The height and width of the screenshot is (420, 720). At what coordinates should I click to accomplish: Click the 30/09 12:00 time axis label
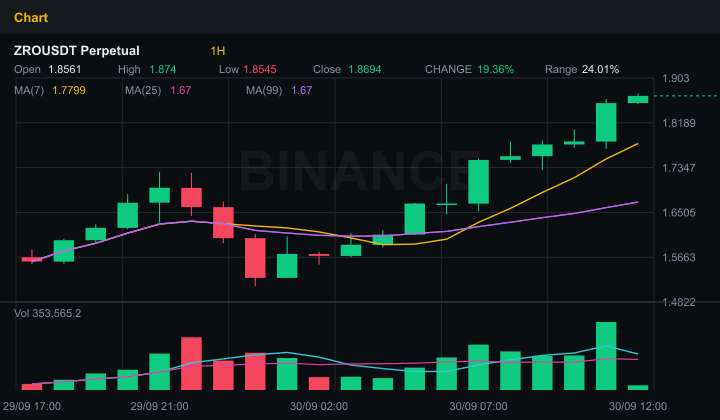point(638,406)
